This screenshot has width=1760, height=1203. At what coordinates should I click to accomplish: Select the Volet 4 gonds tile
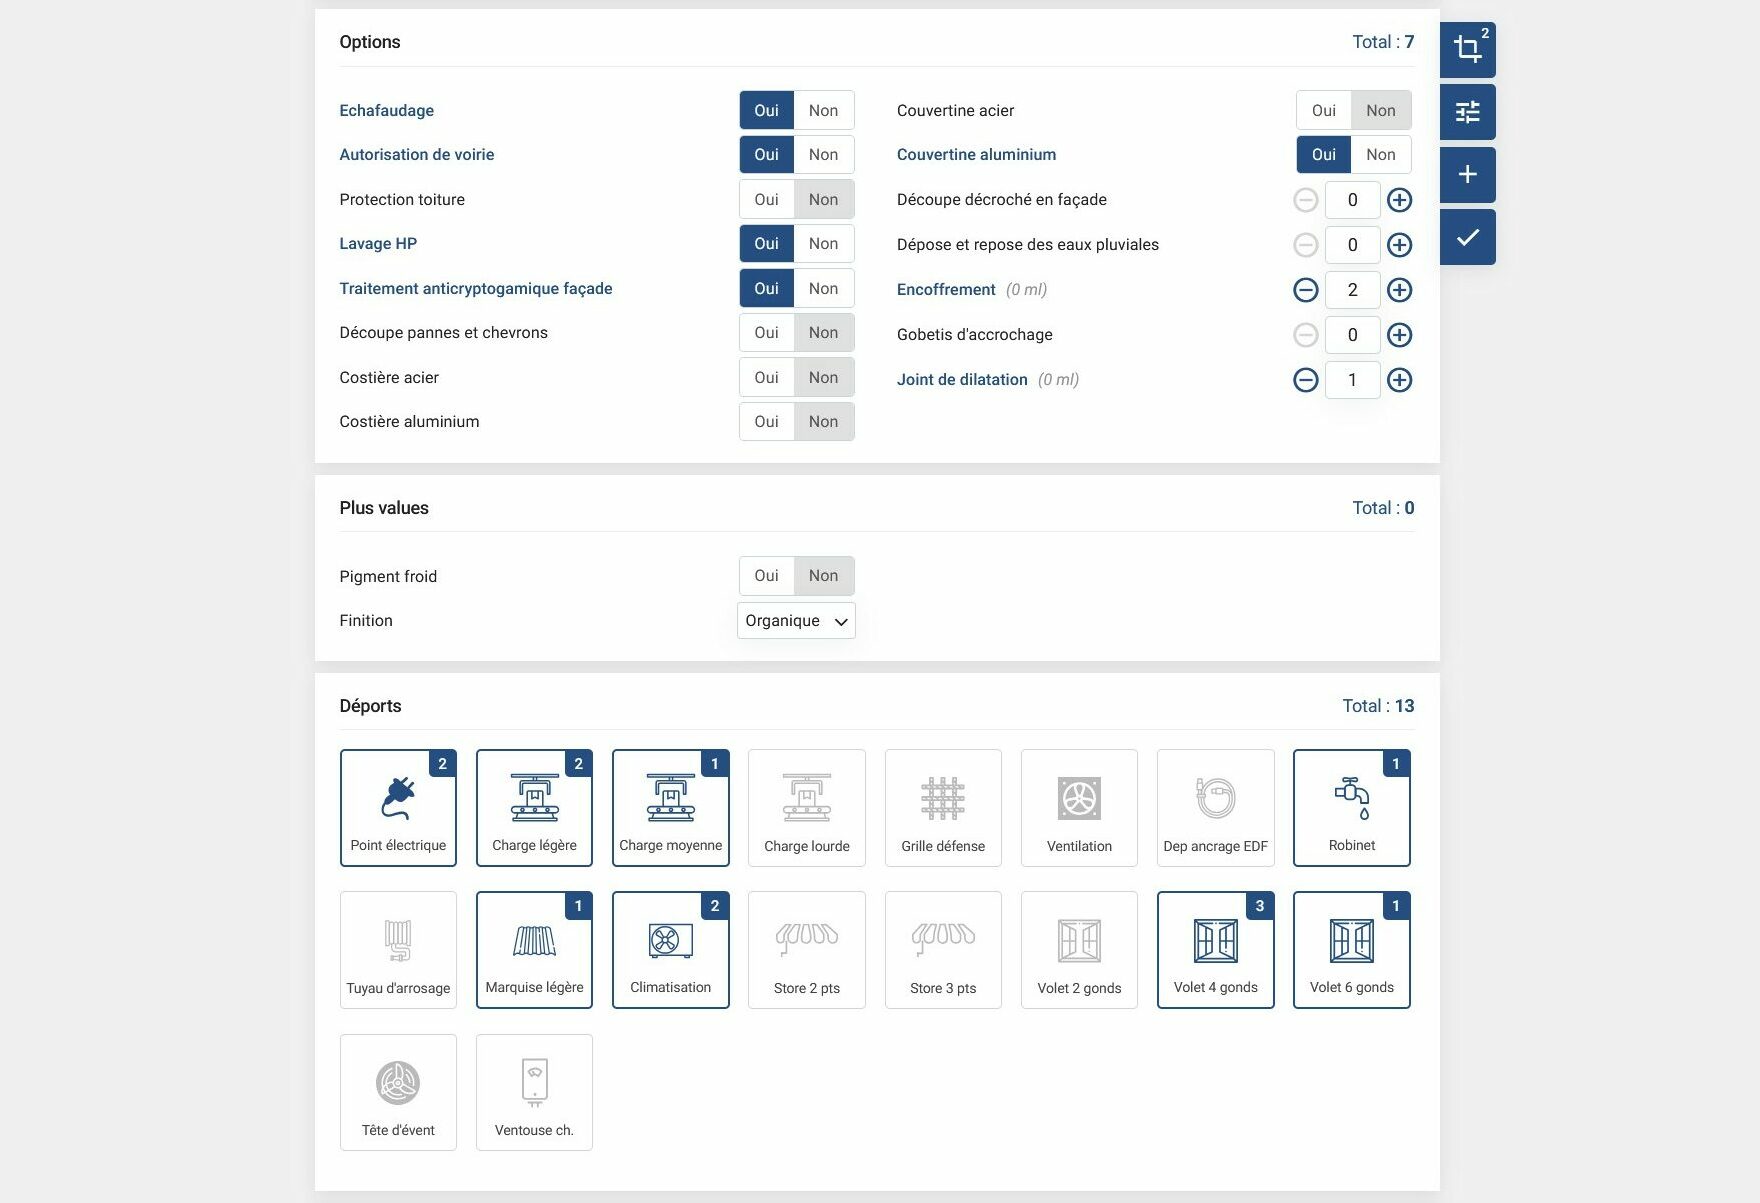[x=1215, y=949]
